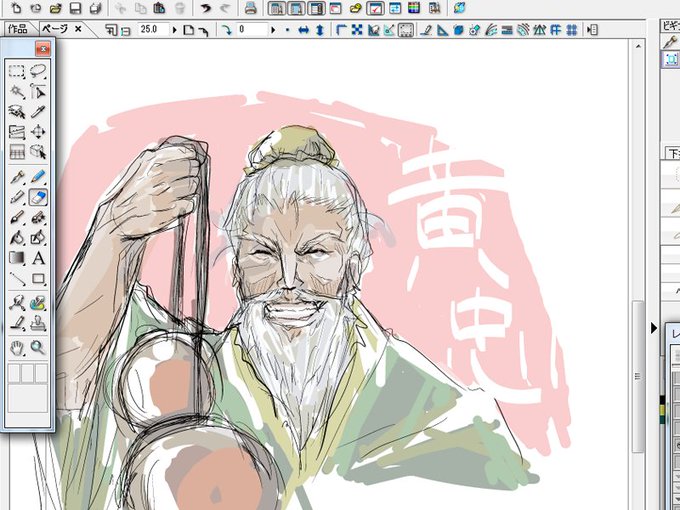The height and width of the screenshot is (510, 680).
Task: Click the New page icon
Action: click(16, 8)
